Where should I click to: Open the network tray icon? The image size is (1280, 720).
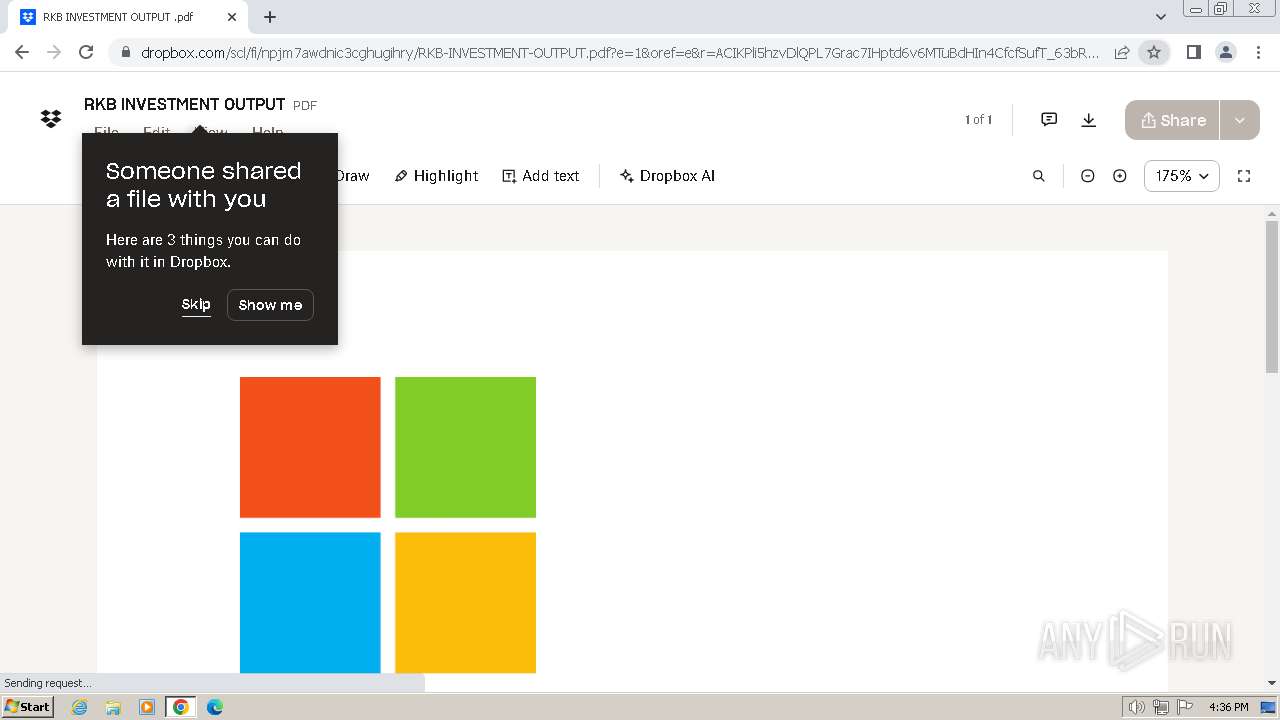tap(1161, 707)
